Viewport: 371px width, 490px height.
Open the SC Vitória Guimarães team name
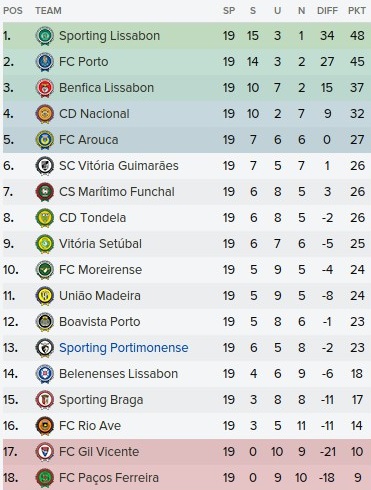pos(119,166)
